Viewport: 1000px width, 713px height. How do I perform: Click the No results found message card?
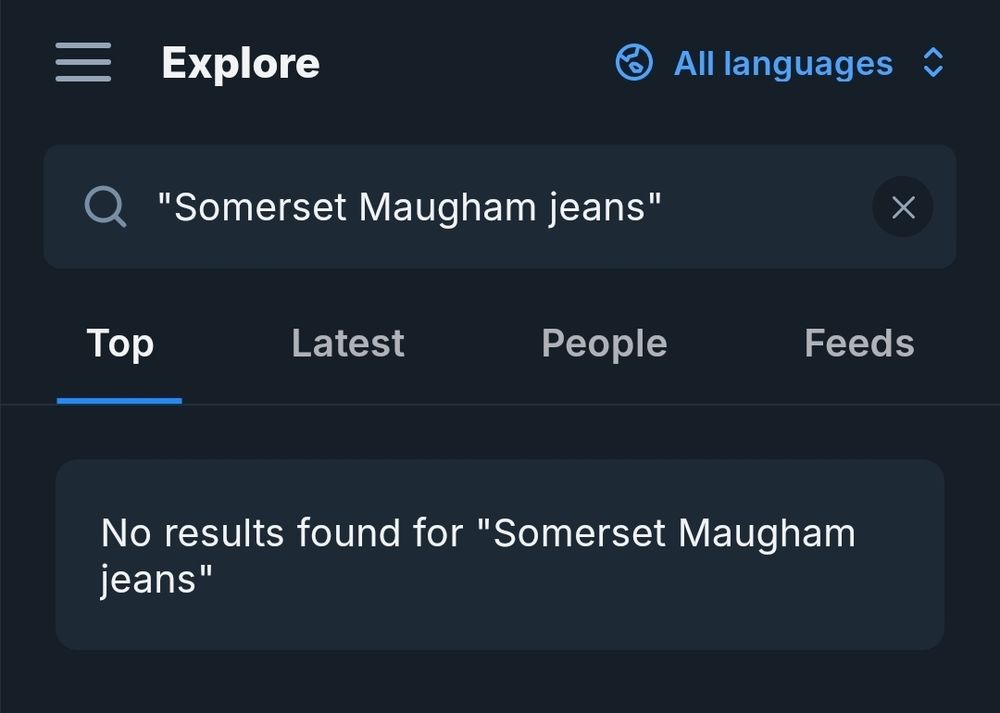point(500,554)
